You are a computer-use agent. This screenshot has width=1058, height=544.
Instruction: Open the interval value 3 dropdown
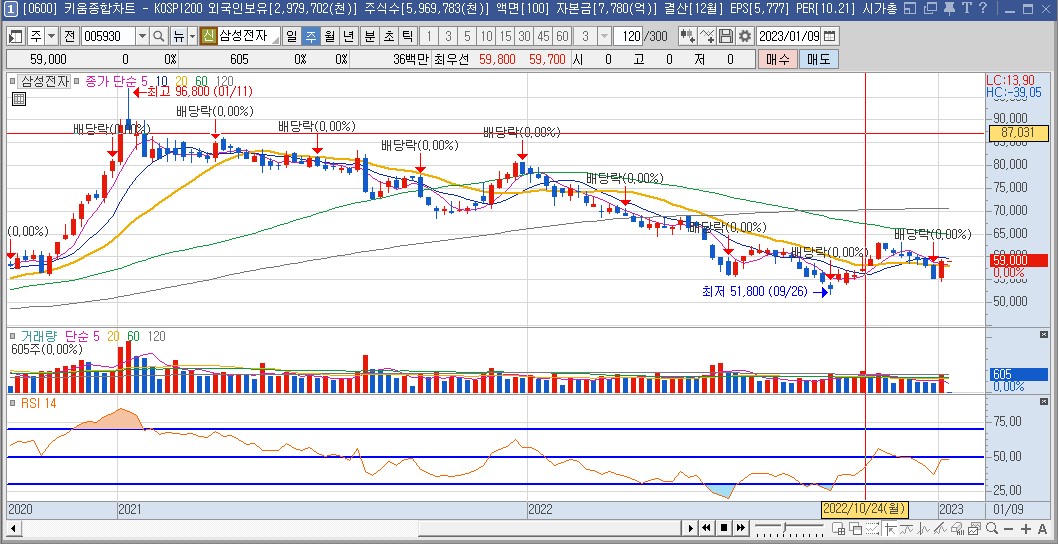[605, 36]
